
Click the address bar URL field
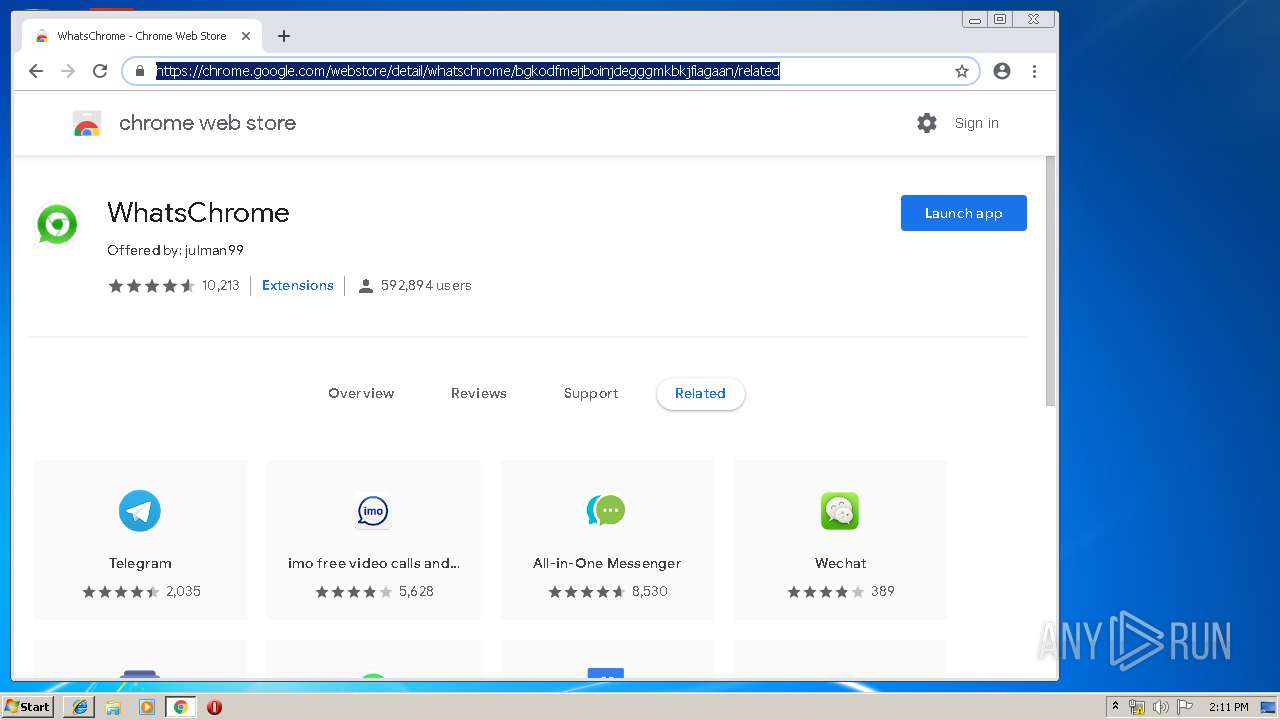(x=550, y=71)
